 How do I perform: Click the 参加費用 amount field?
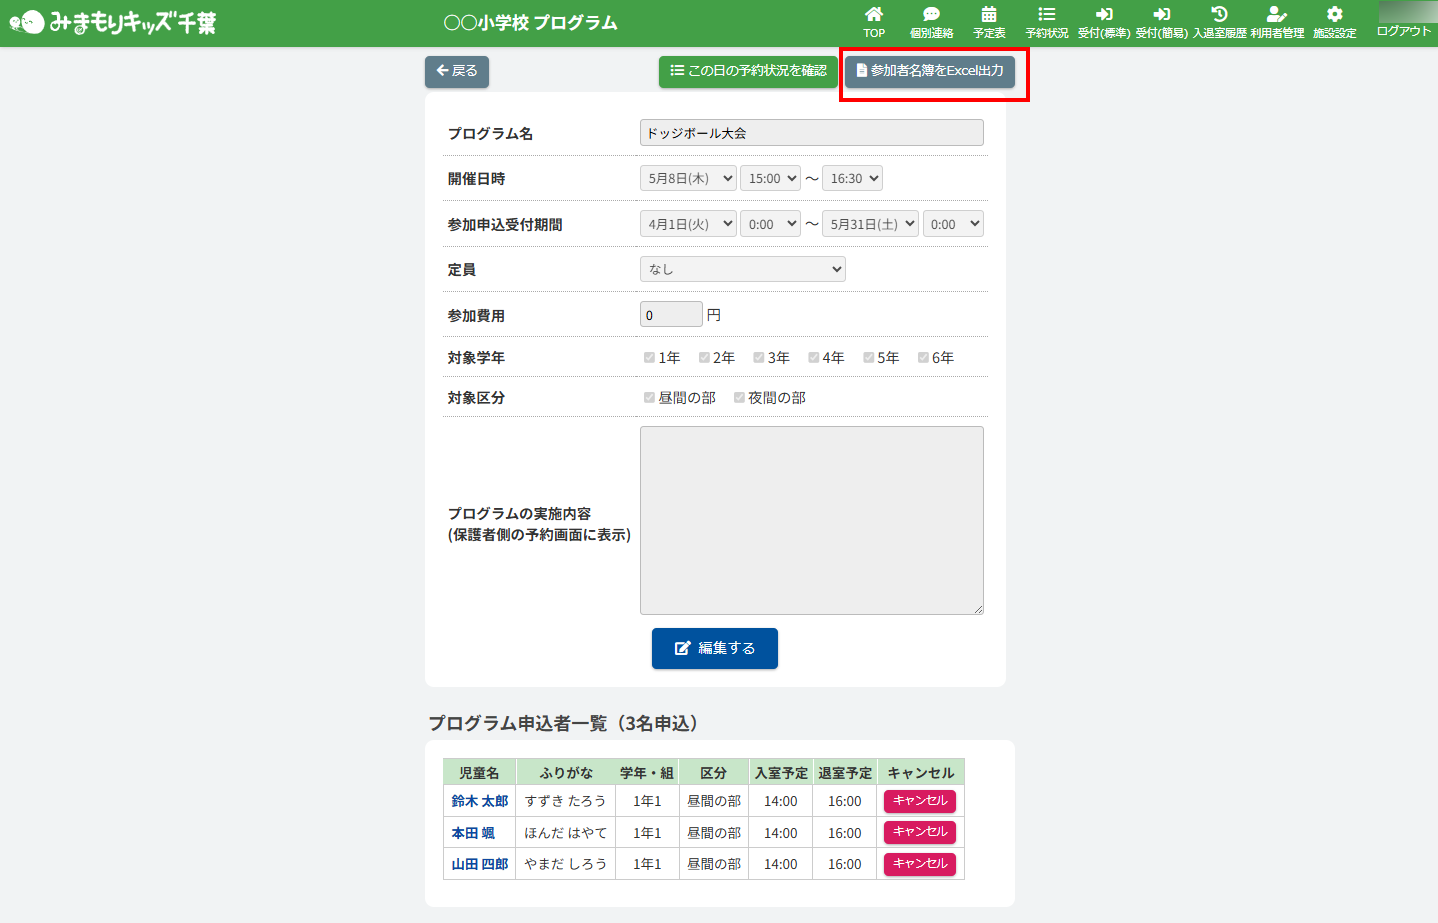click(x=671, y=315)
